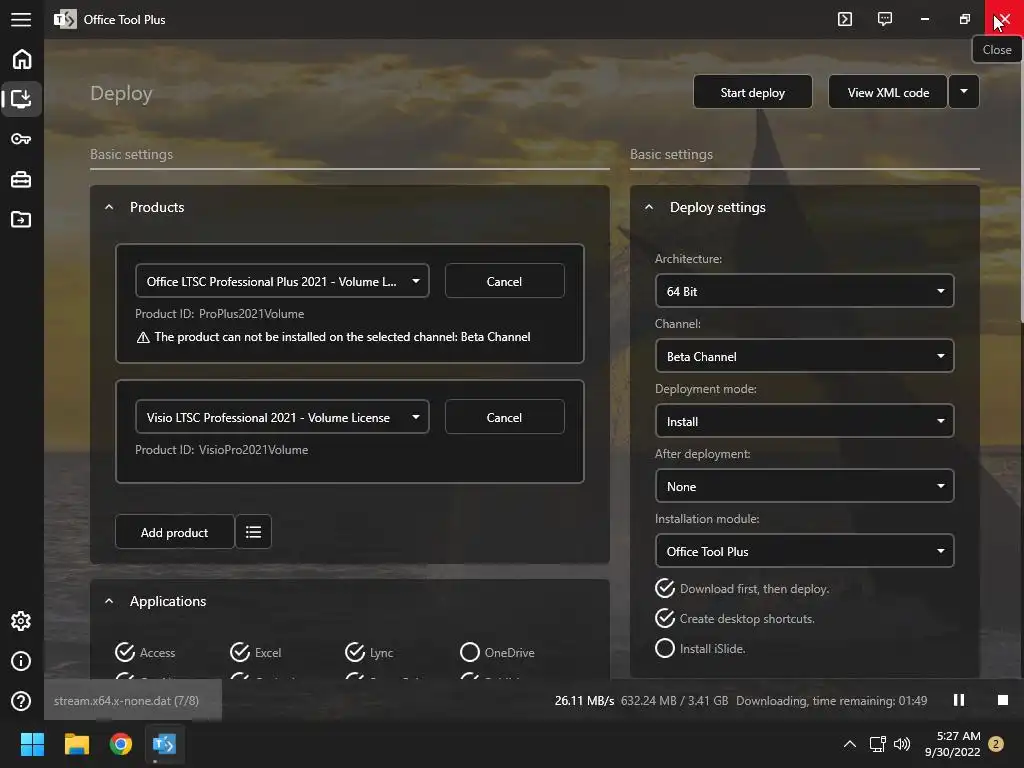This screenshot has height=768, width=1024.
Task: Open the product list view icon
Action: point(253,532)
